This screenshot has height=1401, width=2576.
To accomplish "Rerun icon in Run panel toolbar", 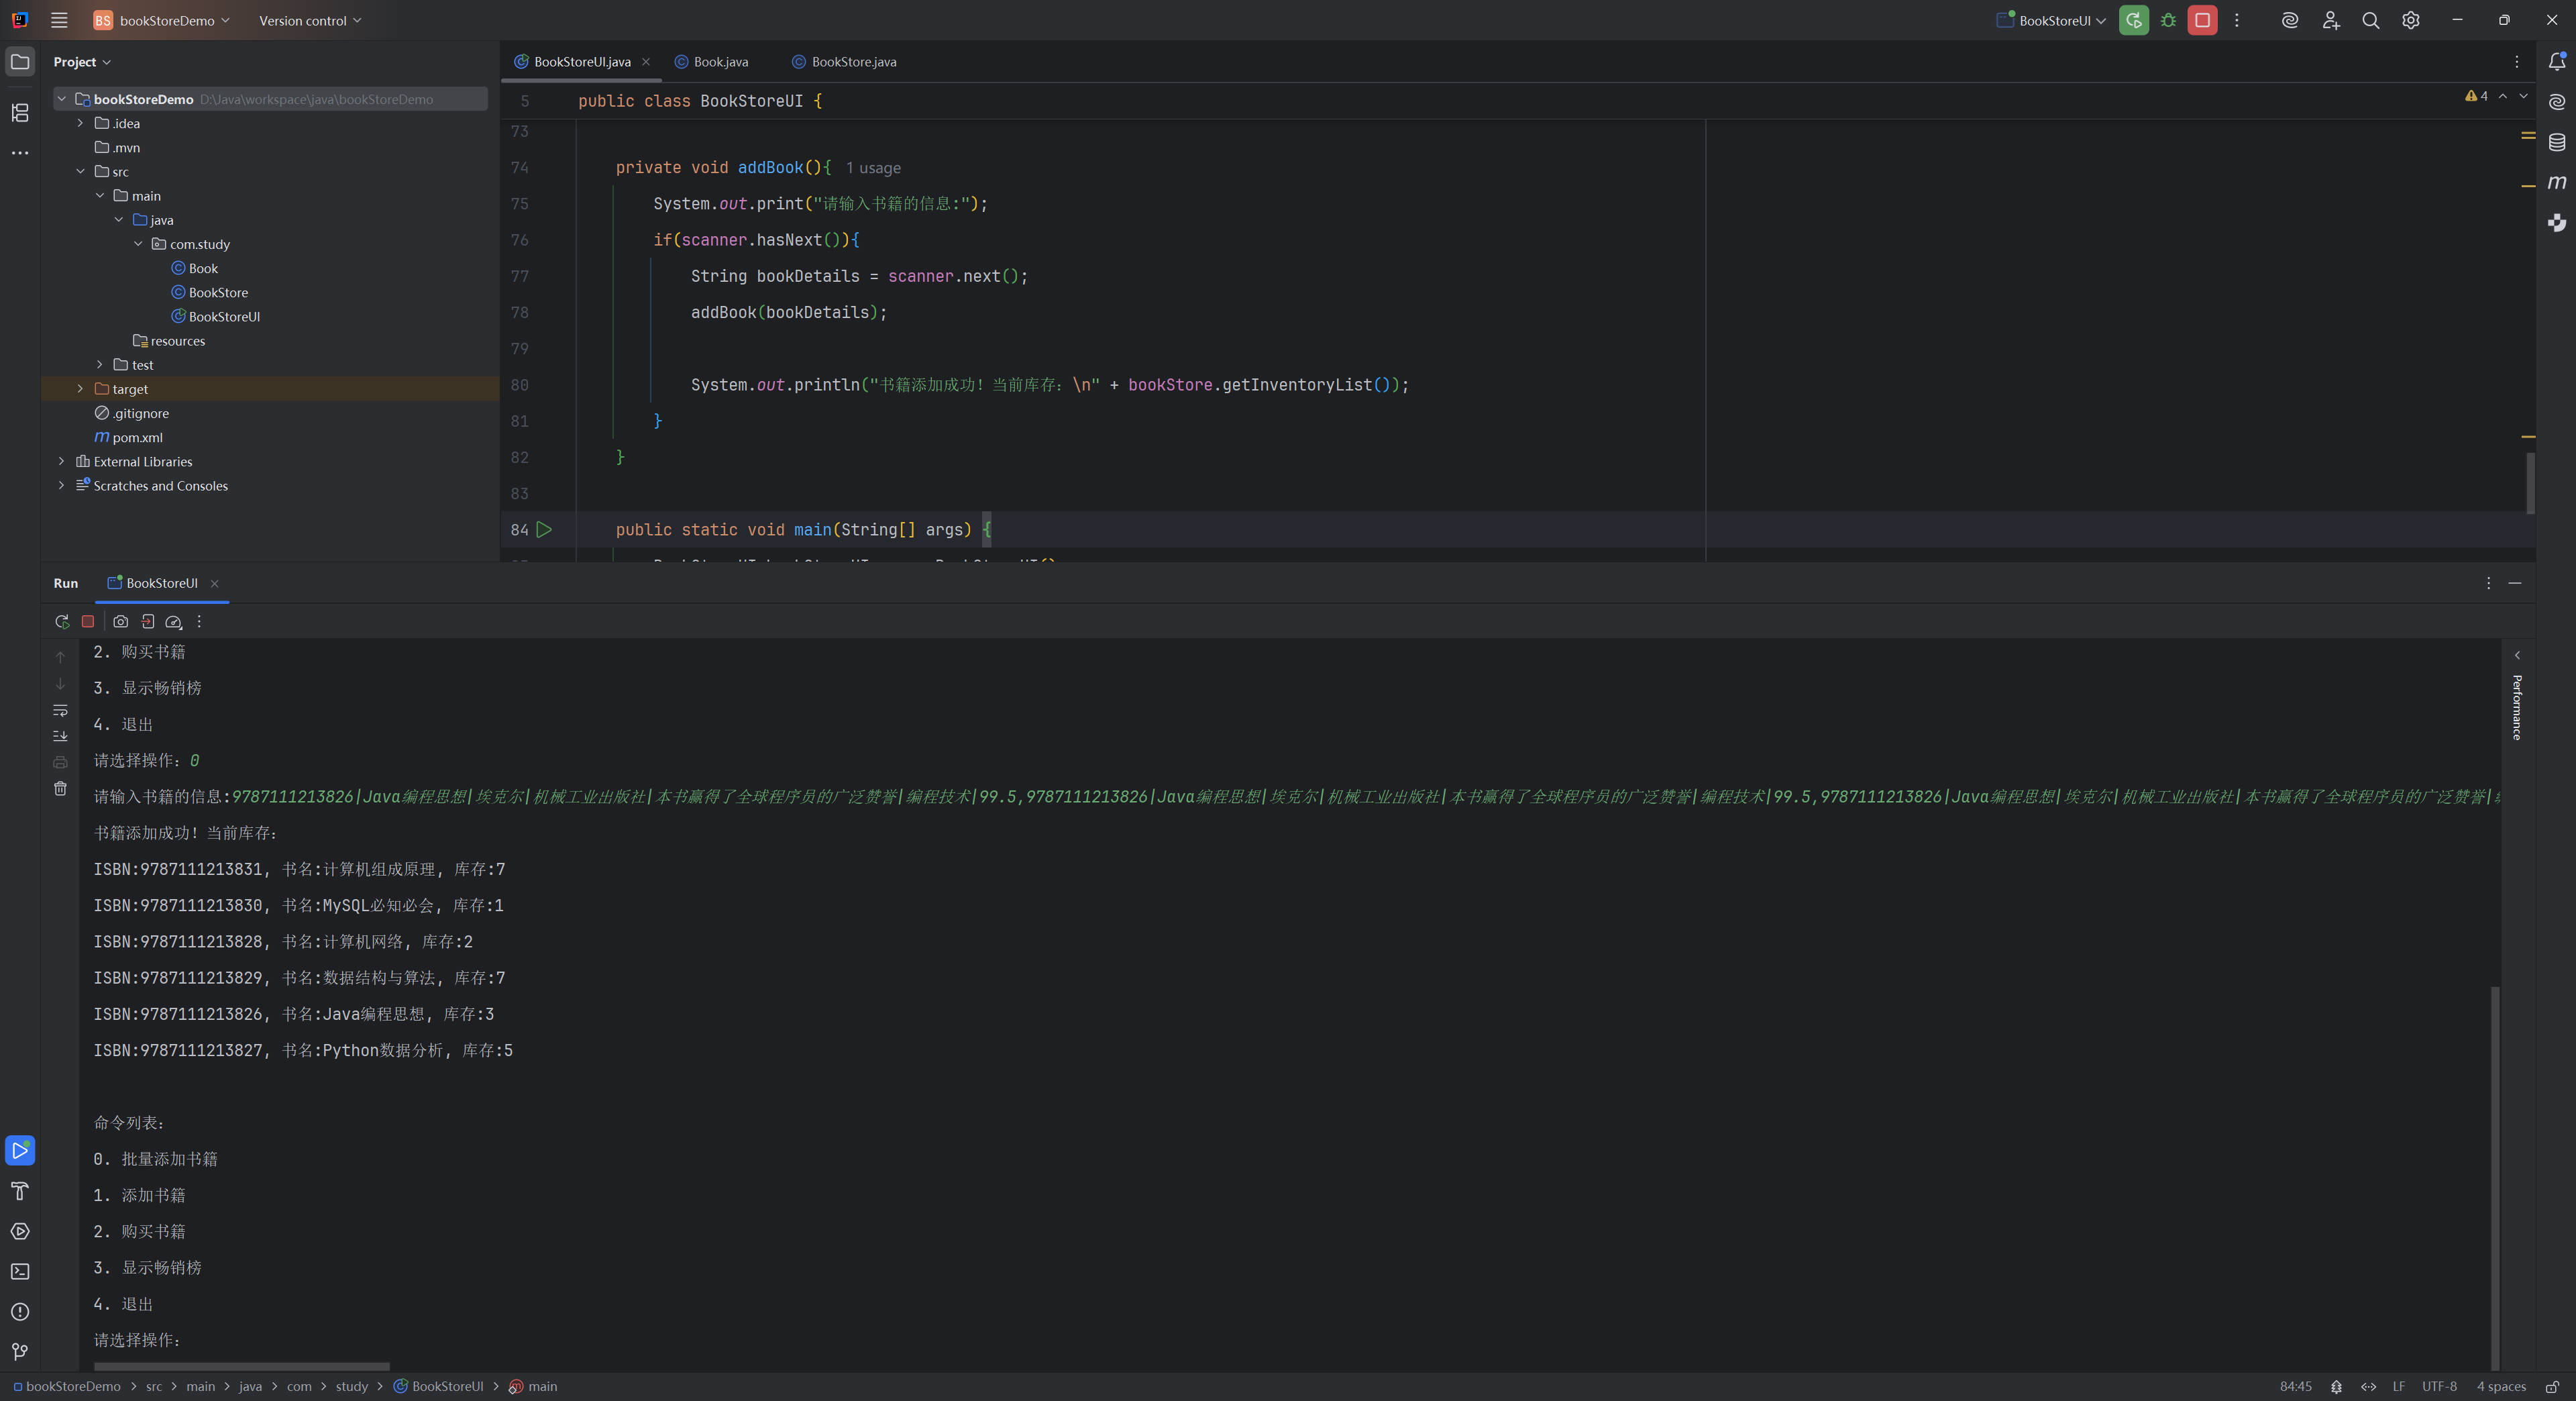I will point(61,621).
